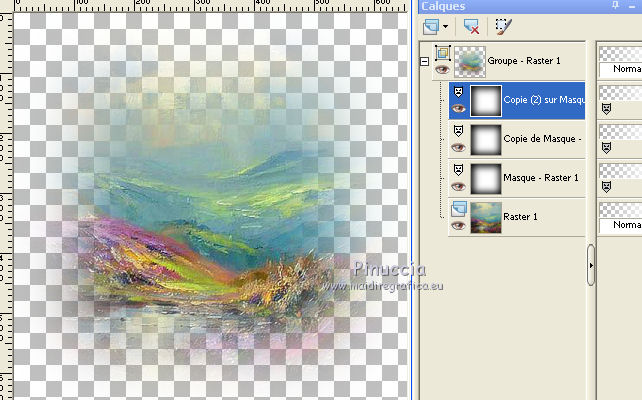Click mask icon of Copie (2) layer
The height and width of the screenshot is (400, 642).
pos(458,92)
